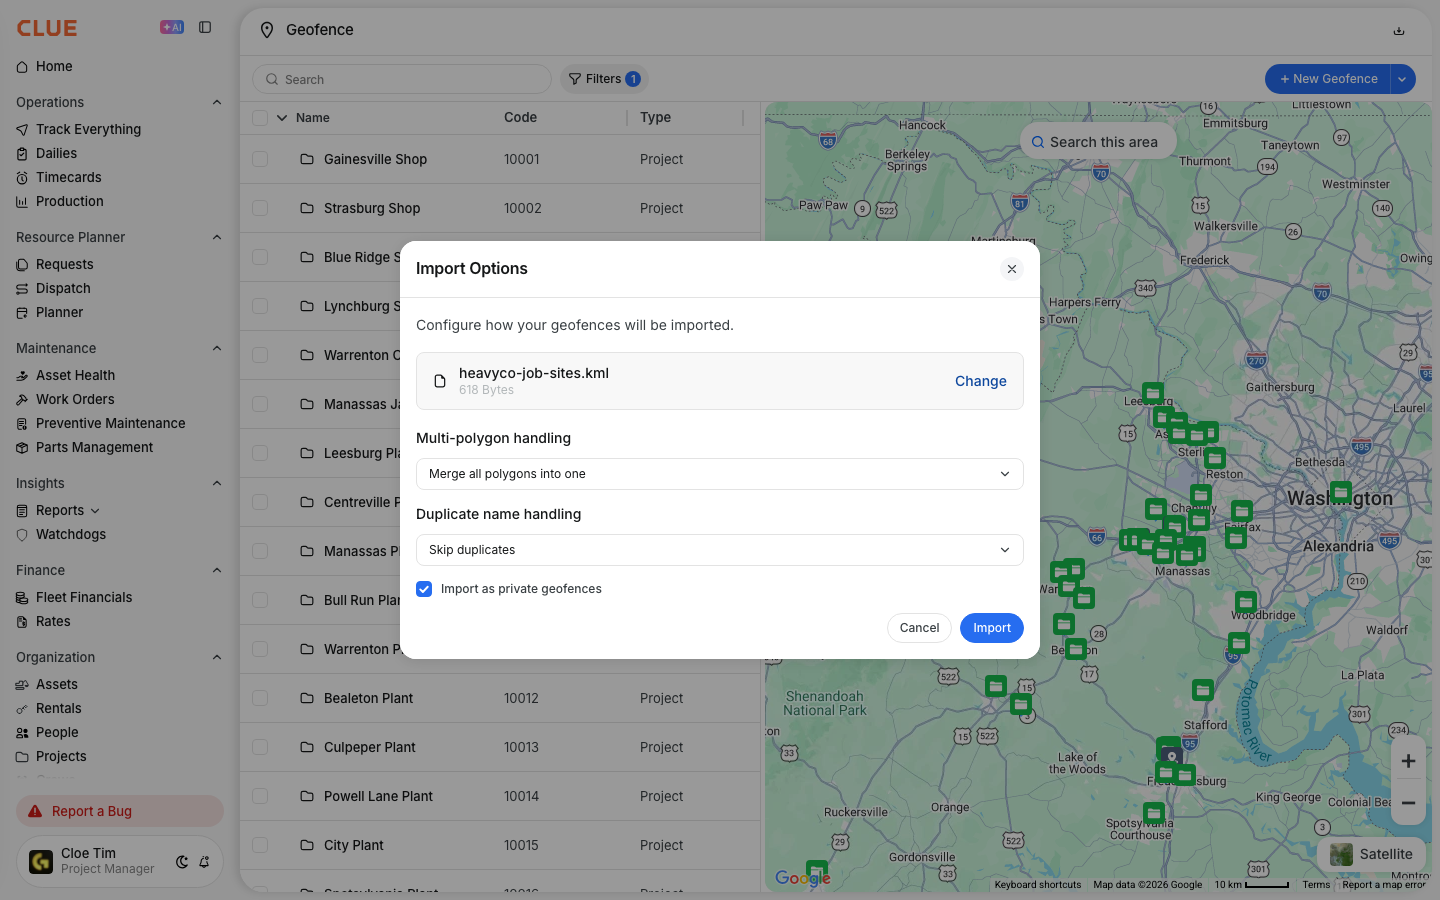Open Multi-polygon handling dropdown
Screen dimensions: 1440x900
[x=720, y=474]
